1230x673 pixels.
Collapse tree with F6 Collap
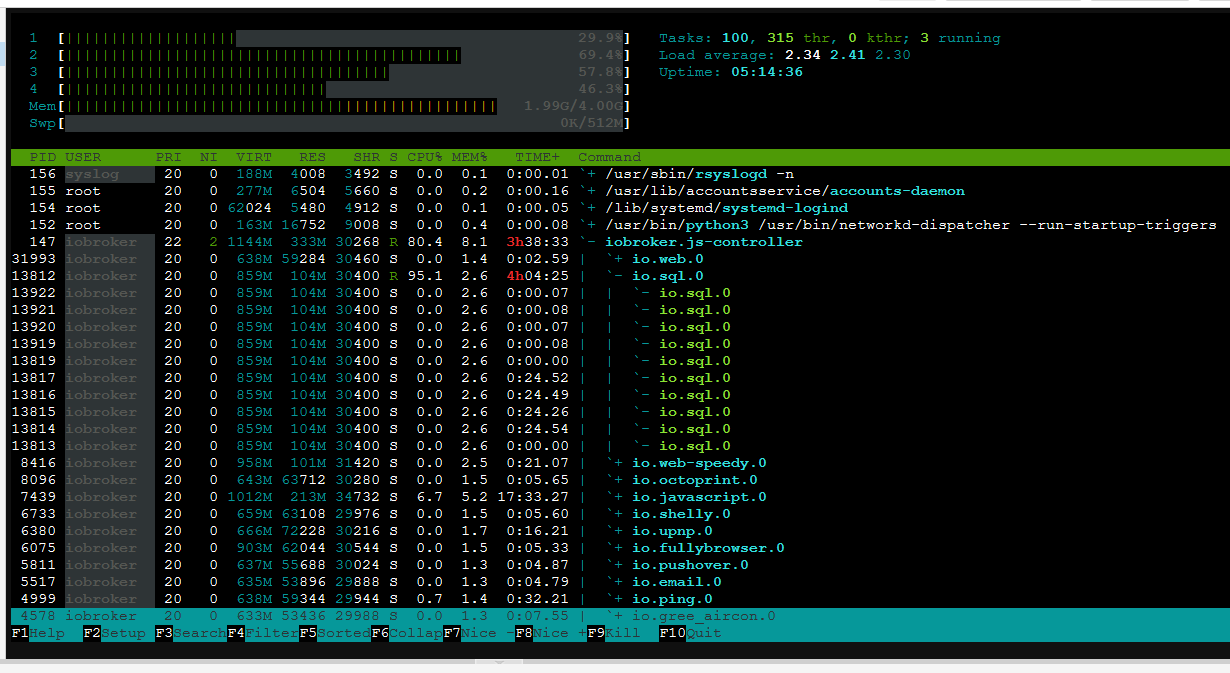pos(406,633)
